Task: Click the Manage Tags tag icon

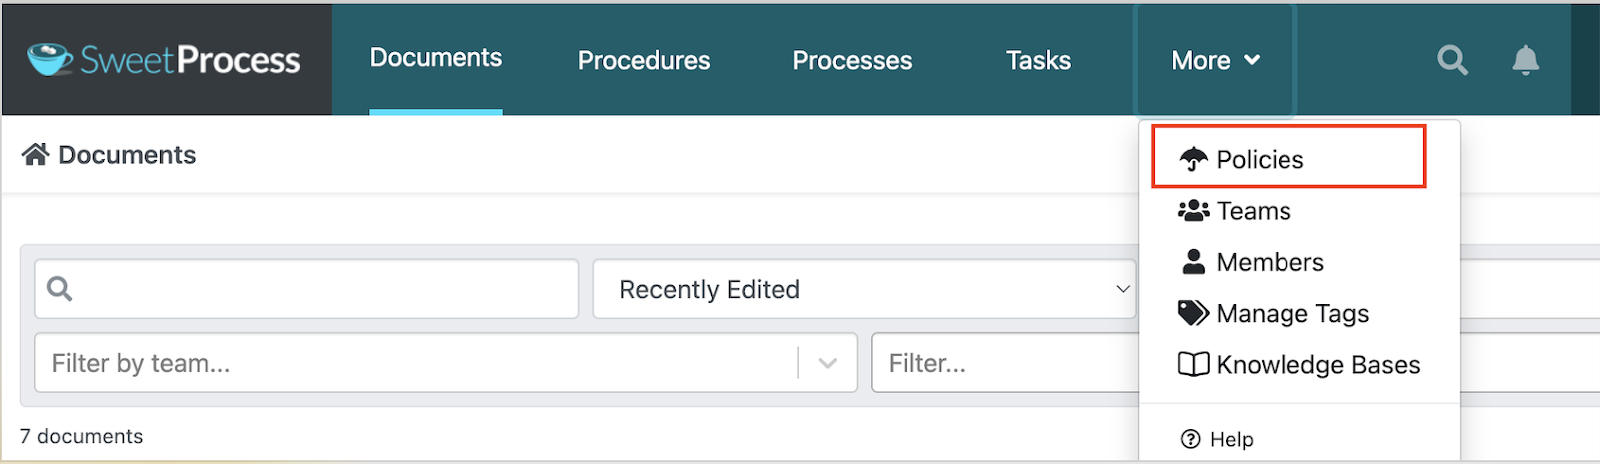Action: pyautogui.click(x=1193, y=313)
